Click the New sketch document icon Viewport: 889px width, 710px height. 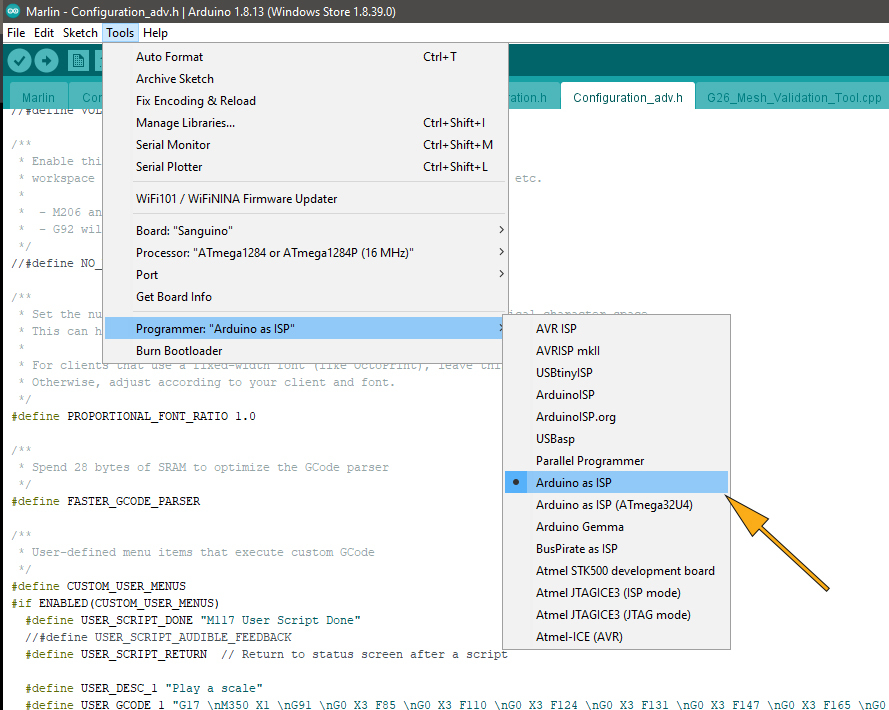78,60
